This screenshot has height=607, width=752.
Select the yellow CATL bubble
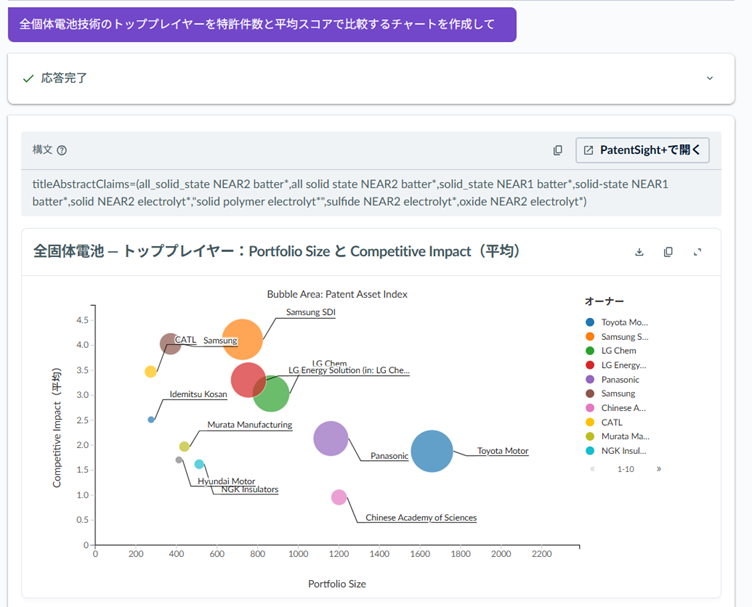[151, 372]
